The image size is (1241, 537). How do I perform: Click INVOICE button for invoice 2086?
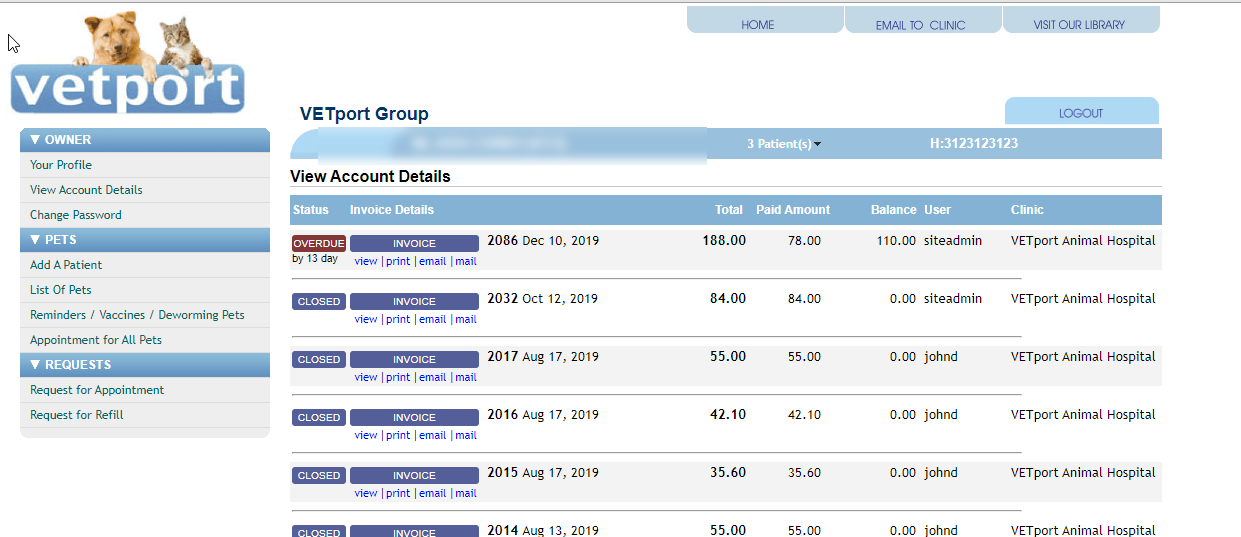pos(414,243)
